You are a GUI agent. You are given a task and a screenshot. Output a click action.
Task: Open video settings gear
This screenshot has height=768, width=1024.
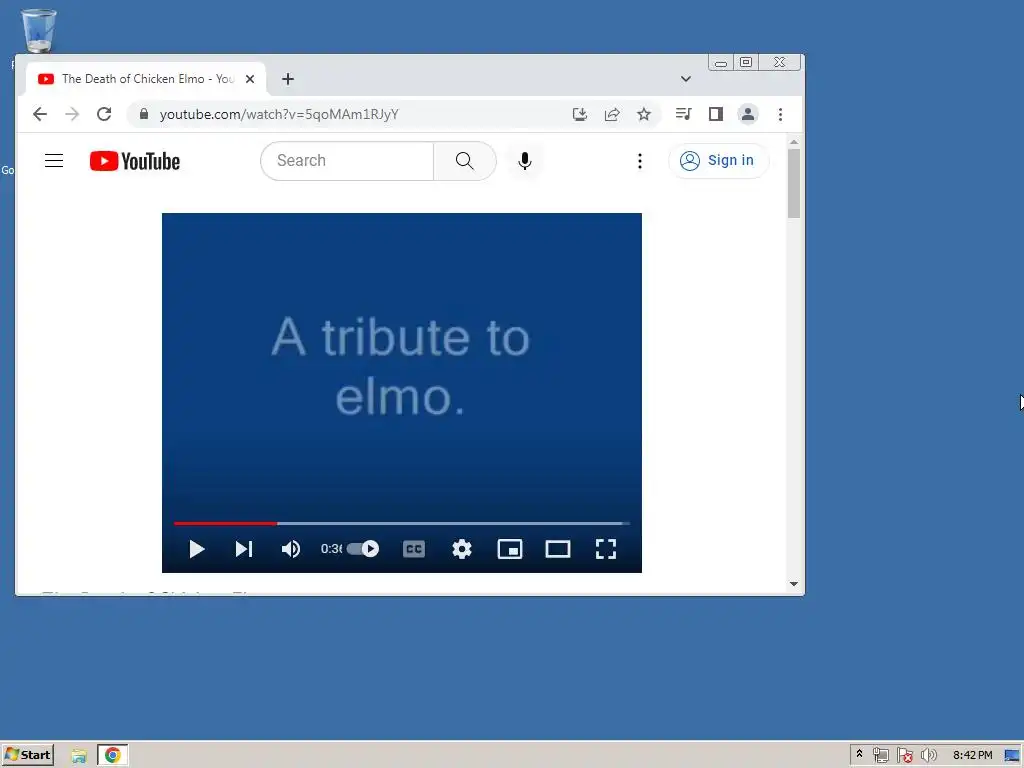(462, 549)
